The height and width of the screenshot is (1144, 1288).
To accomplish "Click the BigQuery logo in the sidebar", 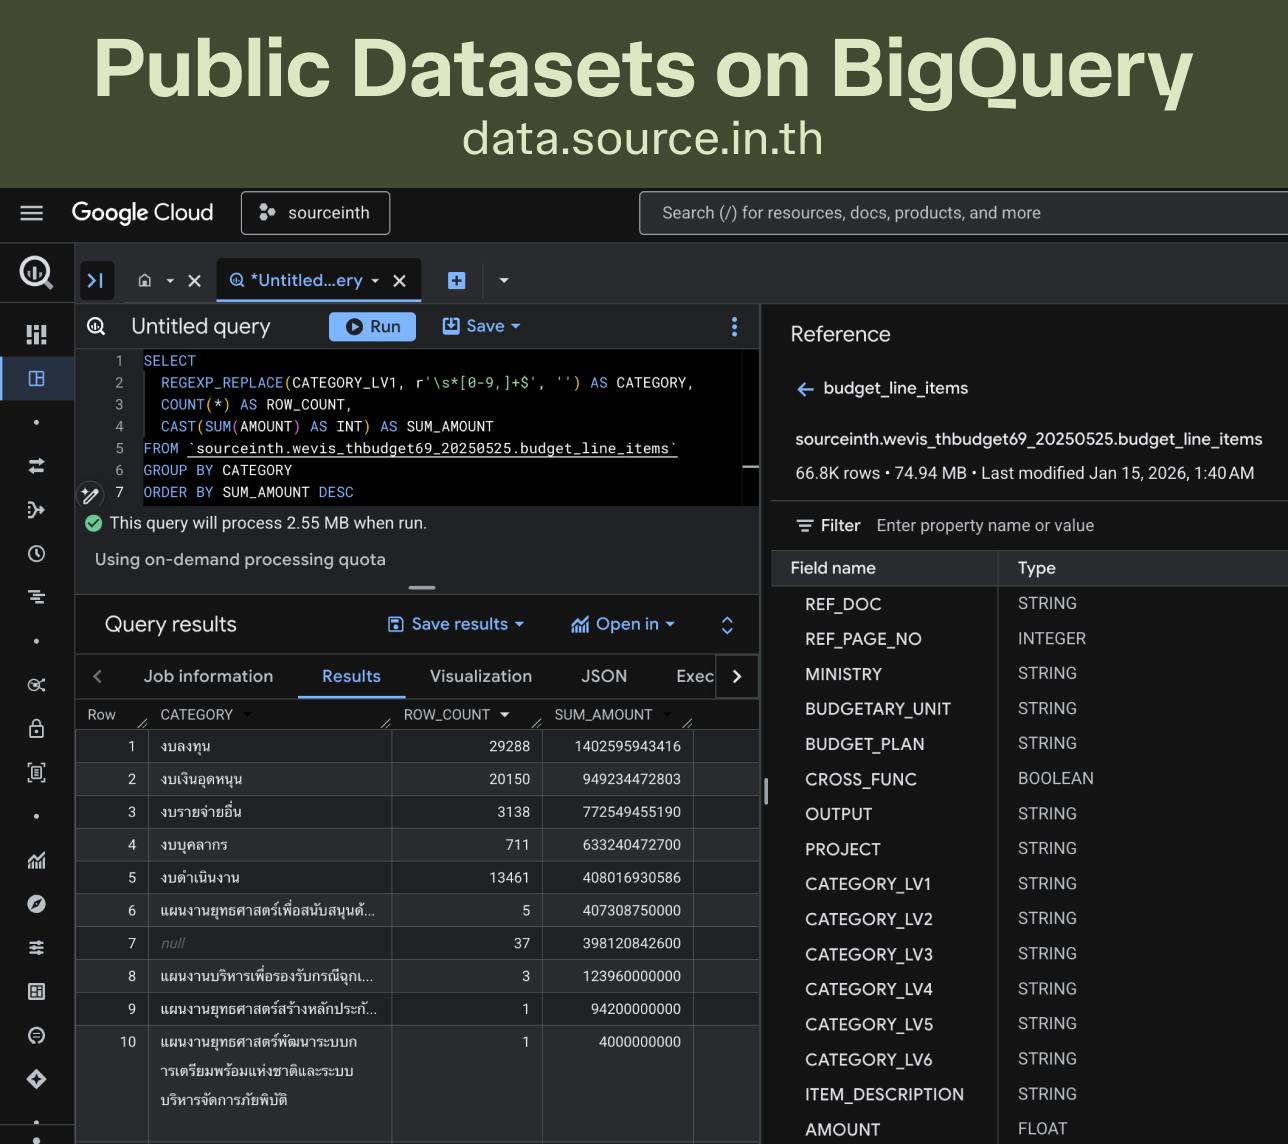I will 37,272.
